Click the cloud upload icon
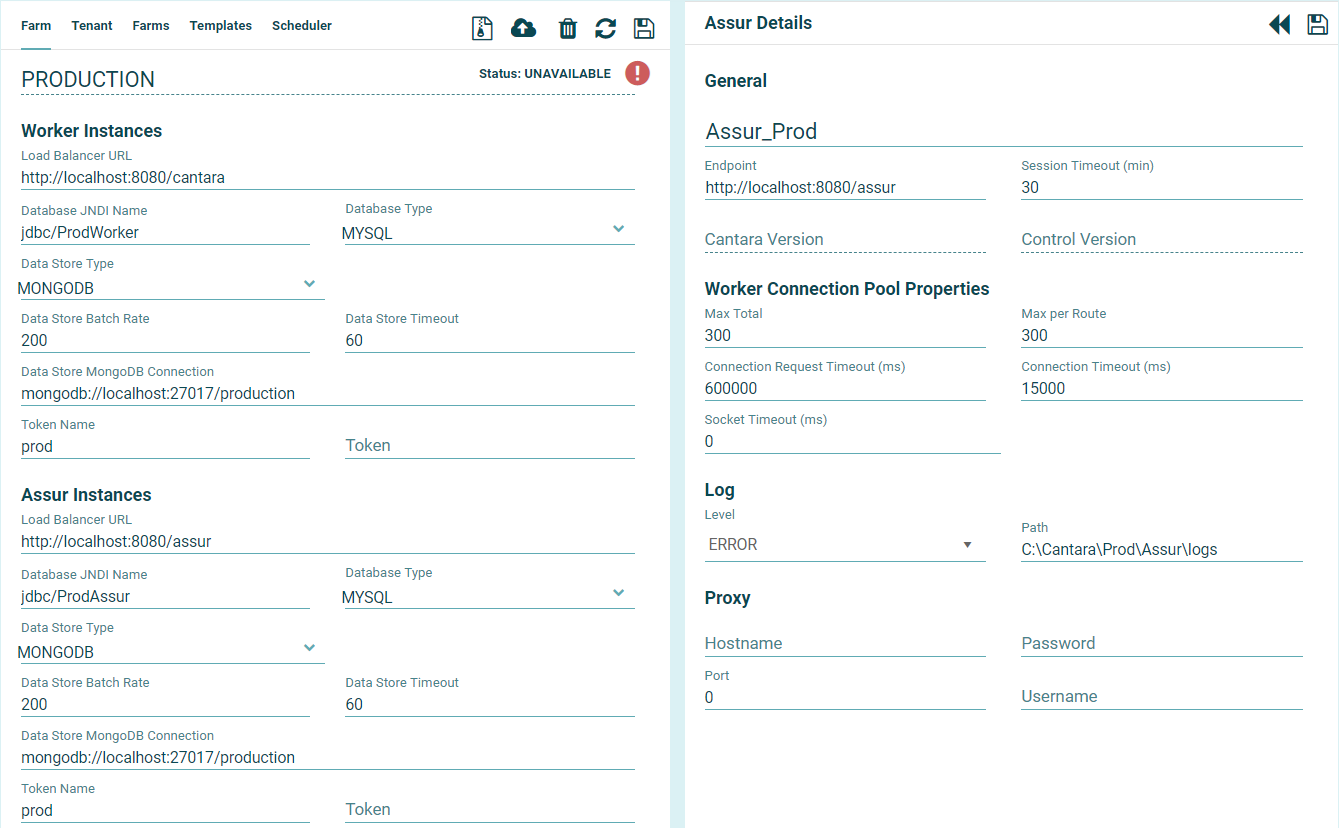The width and height of the screenshot is (1339, 828). point(523,28)
